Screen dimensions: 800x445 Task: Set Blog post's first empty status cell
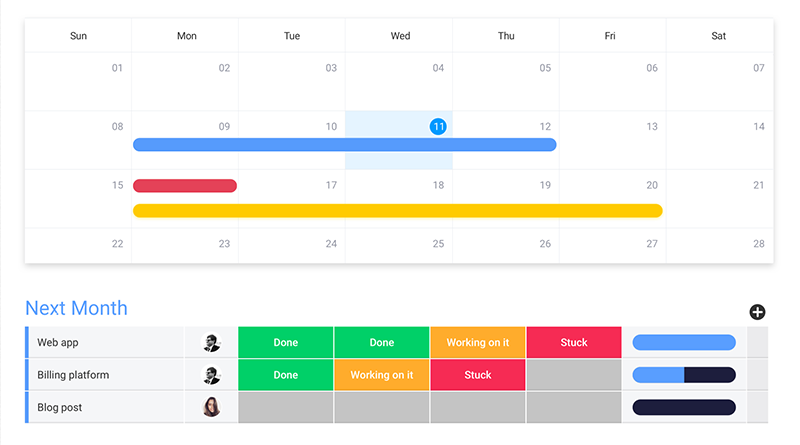click(x=286, y=407)
